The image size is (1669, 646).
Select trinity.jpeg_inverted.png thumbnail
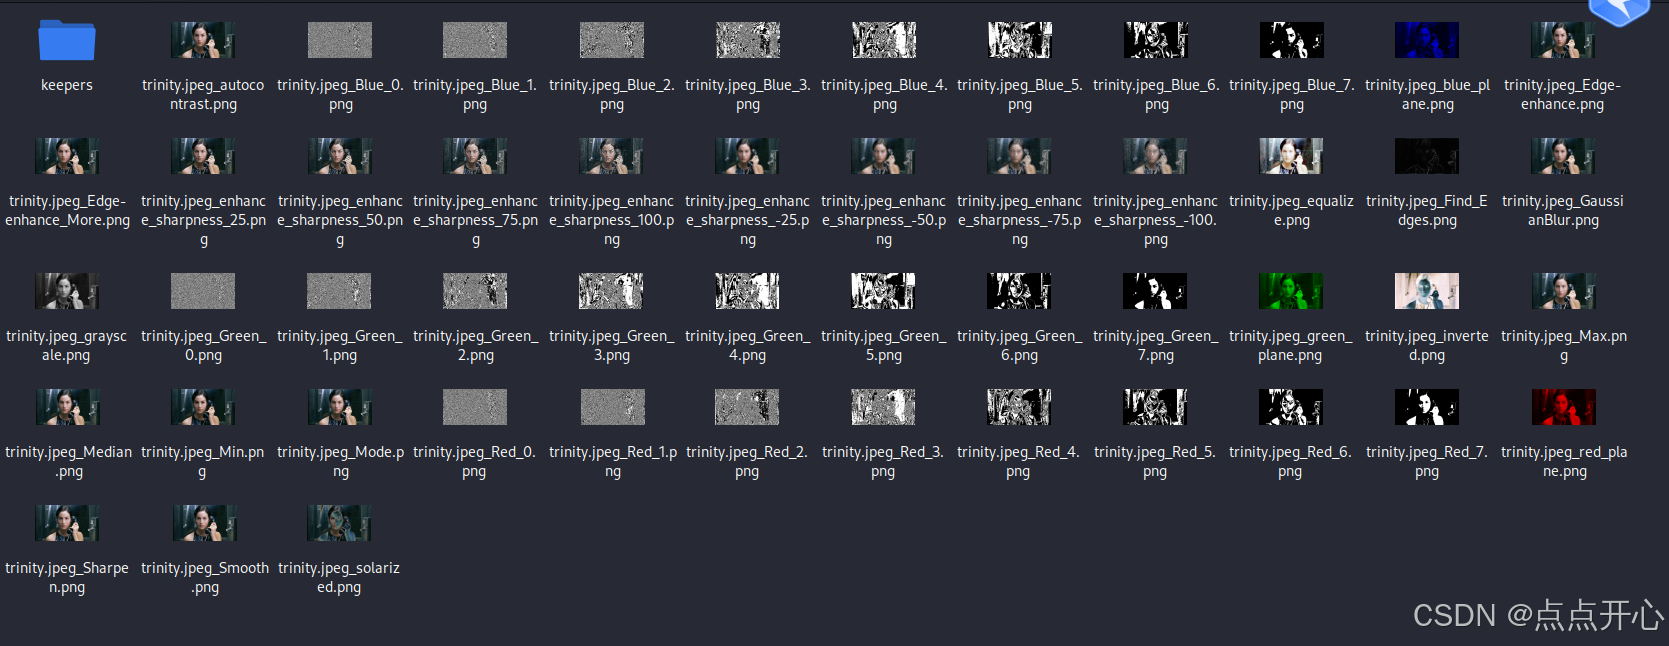1427,291
